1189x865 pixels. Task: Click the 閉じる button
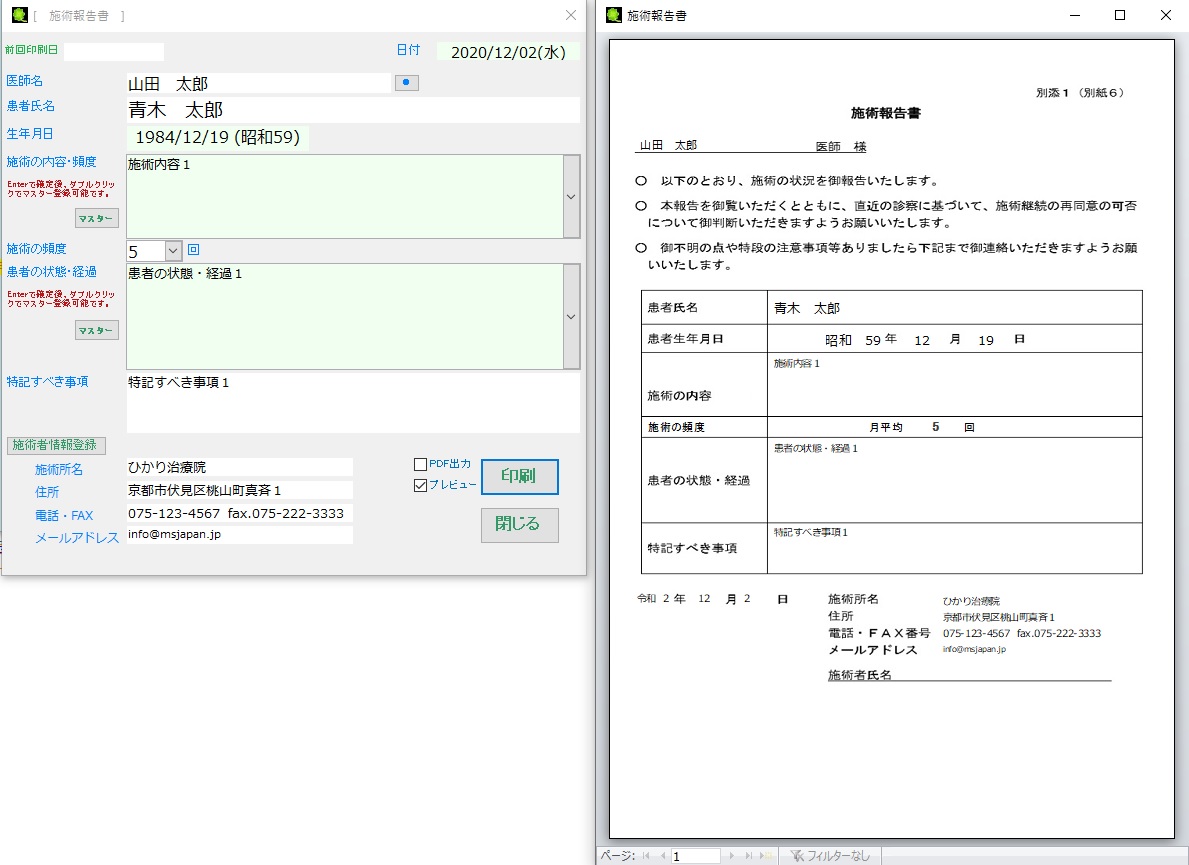(519, 525)
